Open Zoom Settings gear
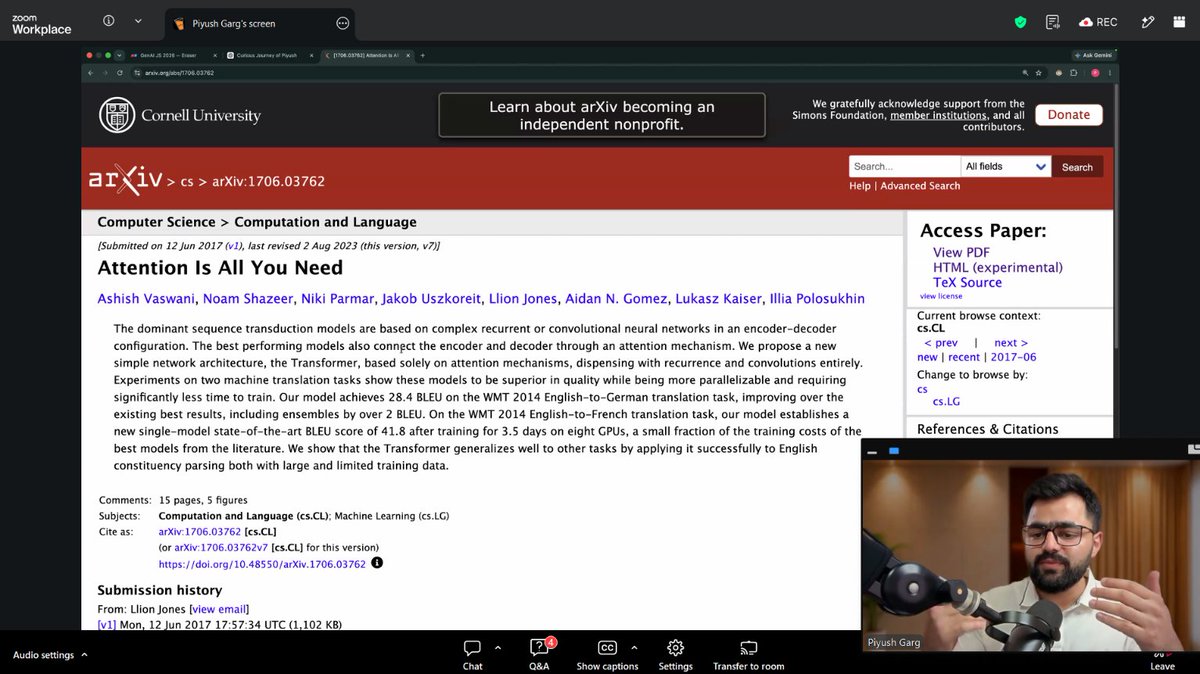 pyautogui.click(x=675, y=655)
